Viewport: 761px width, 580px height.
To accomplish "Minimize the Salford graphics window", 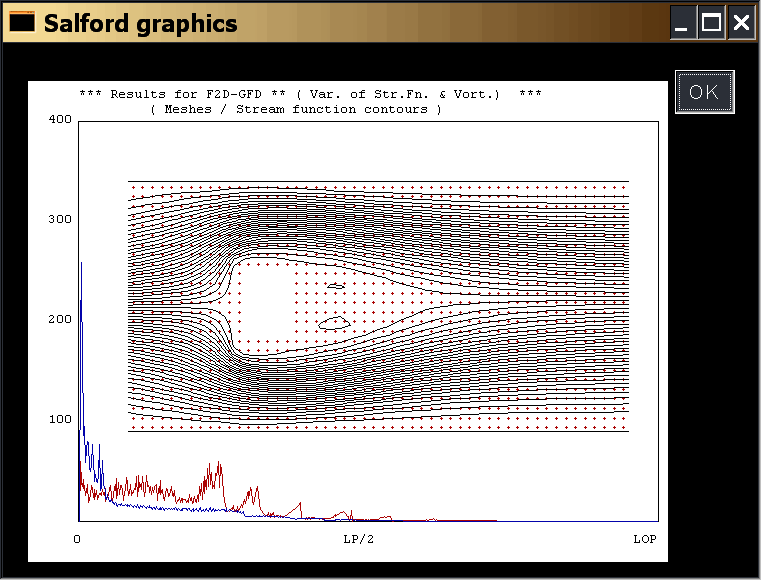I will (682, 23).
